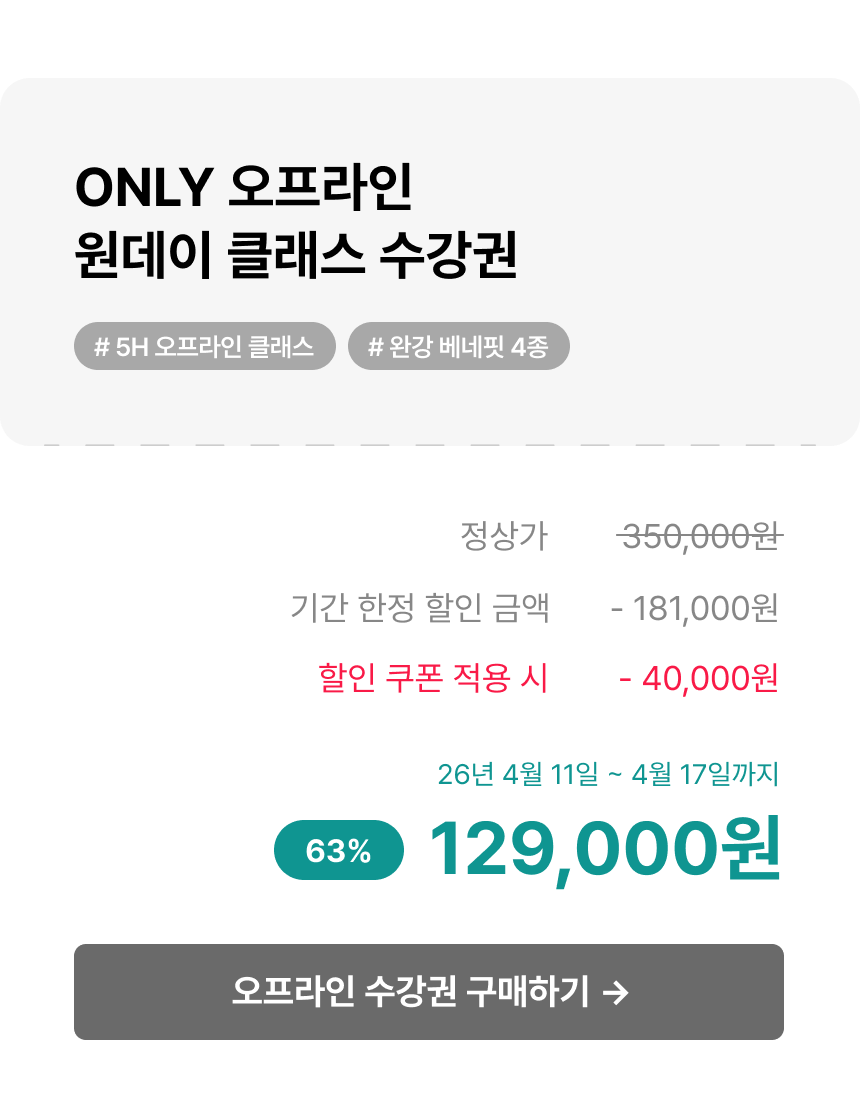Click the - 181,000원 discount amount
Viewport: 860px width, 1112px height.
click(694, 607)
